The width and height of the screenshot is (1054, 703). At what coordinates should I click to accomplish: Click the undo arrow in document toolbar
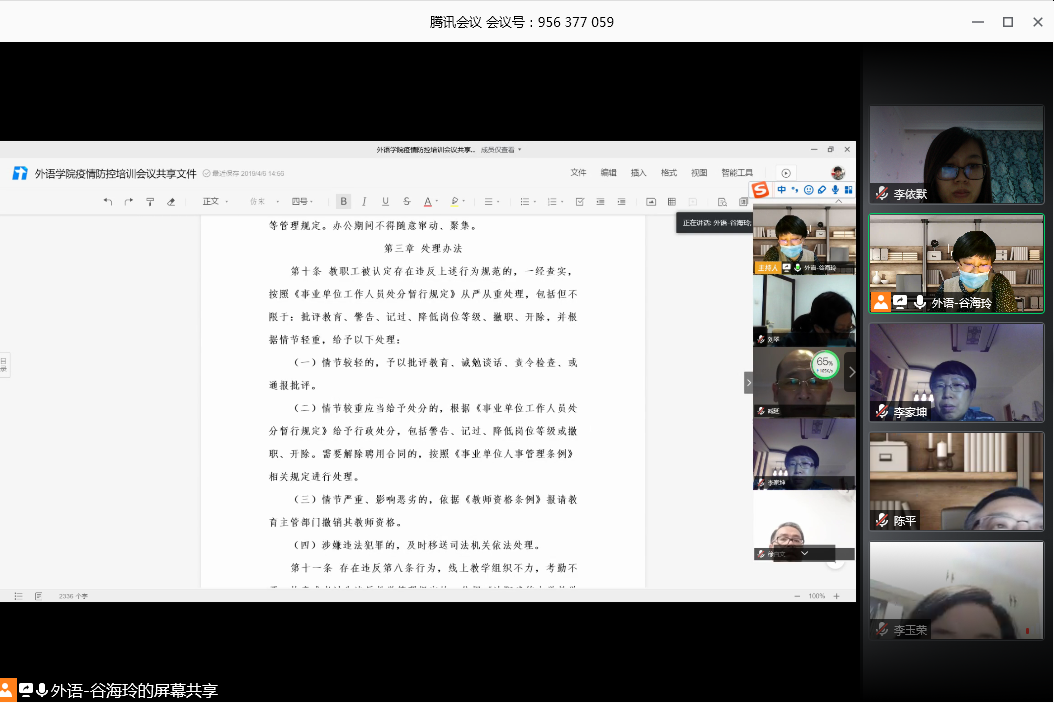tap(108, 201)
